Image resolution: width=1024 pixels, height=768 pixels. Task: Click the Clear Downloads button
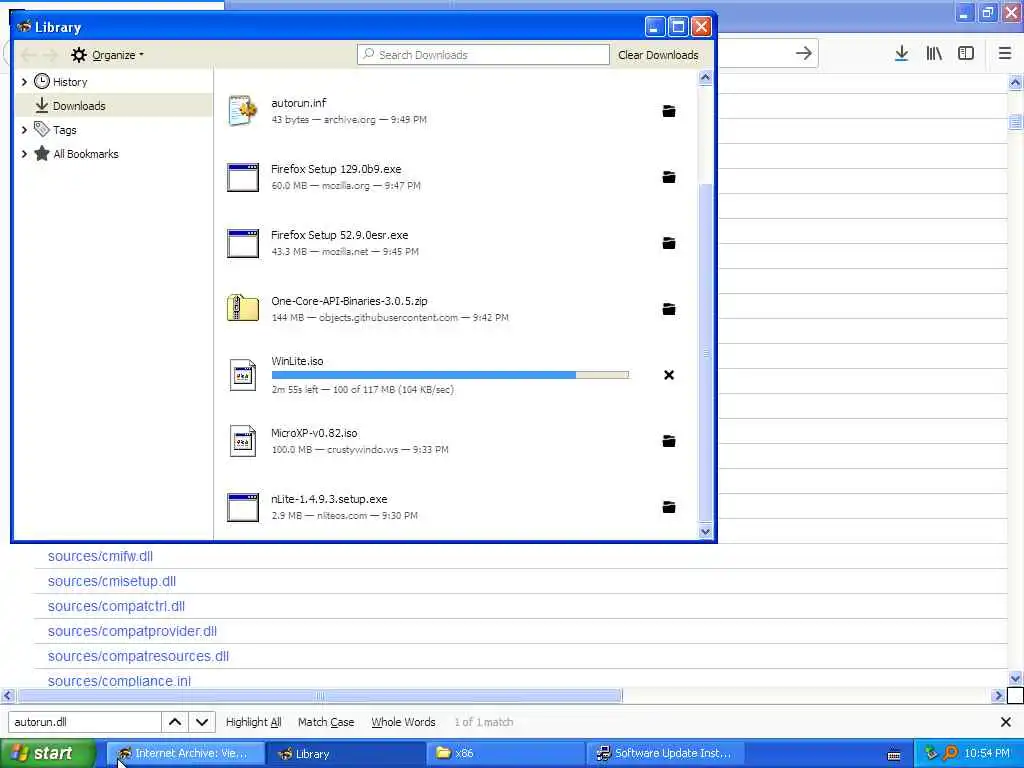tap(658, 55)
